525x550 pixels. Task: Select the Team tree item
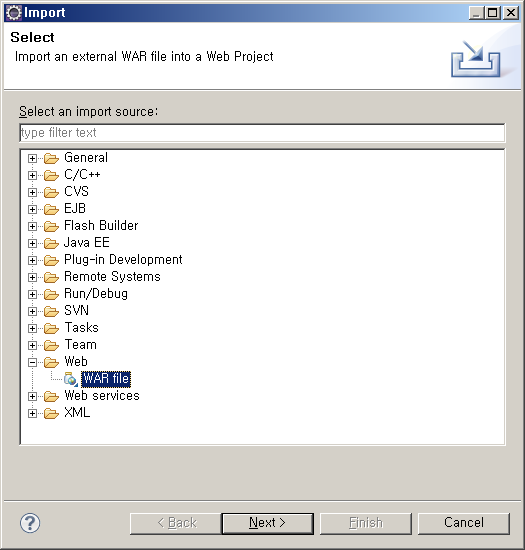[81, 345]
